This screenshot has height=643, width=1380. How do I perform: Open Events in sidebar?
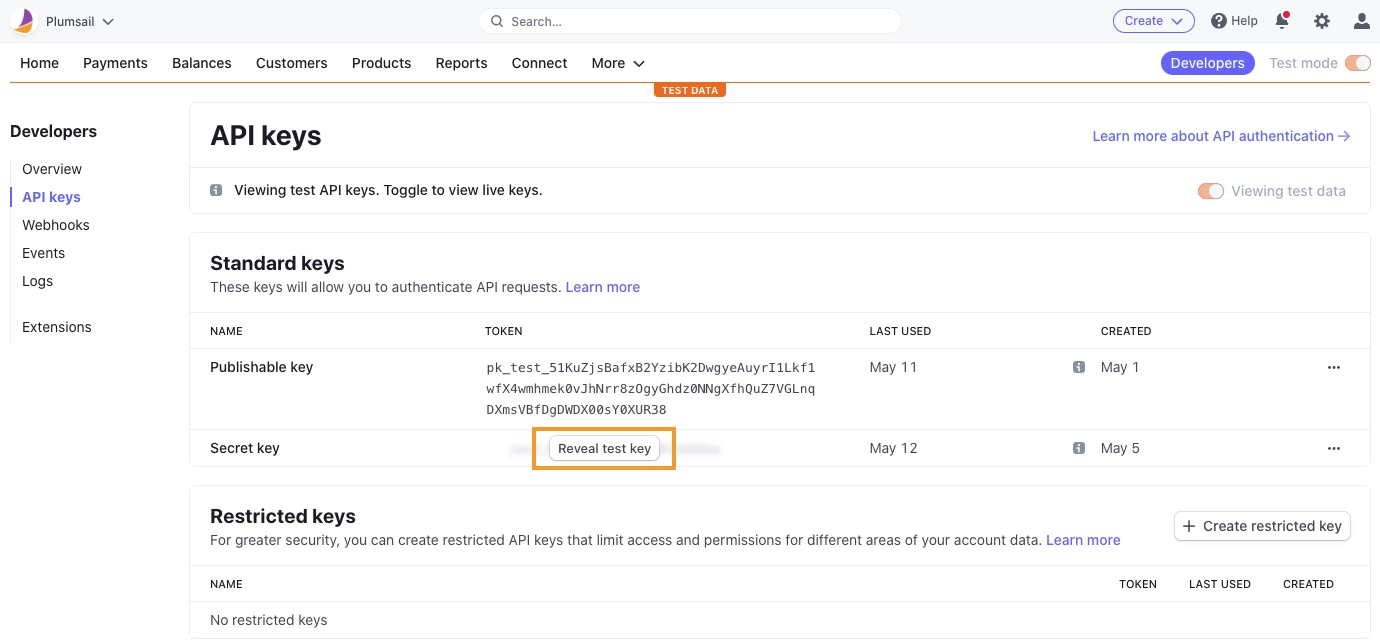pyautogui.click(x=43, y=253)
